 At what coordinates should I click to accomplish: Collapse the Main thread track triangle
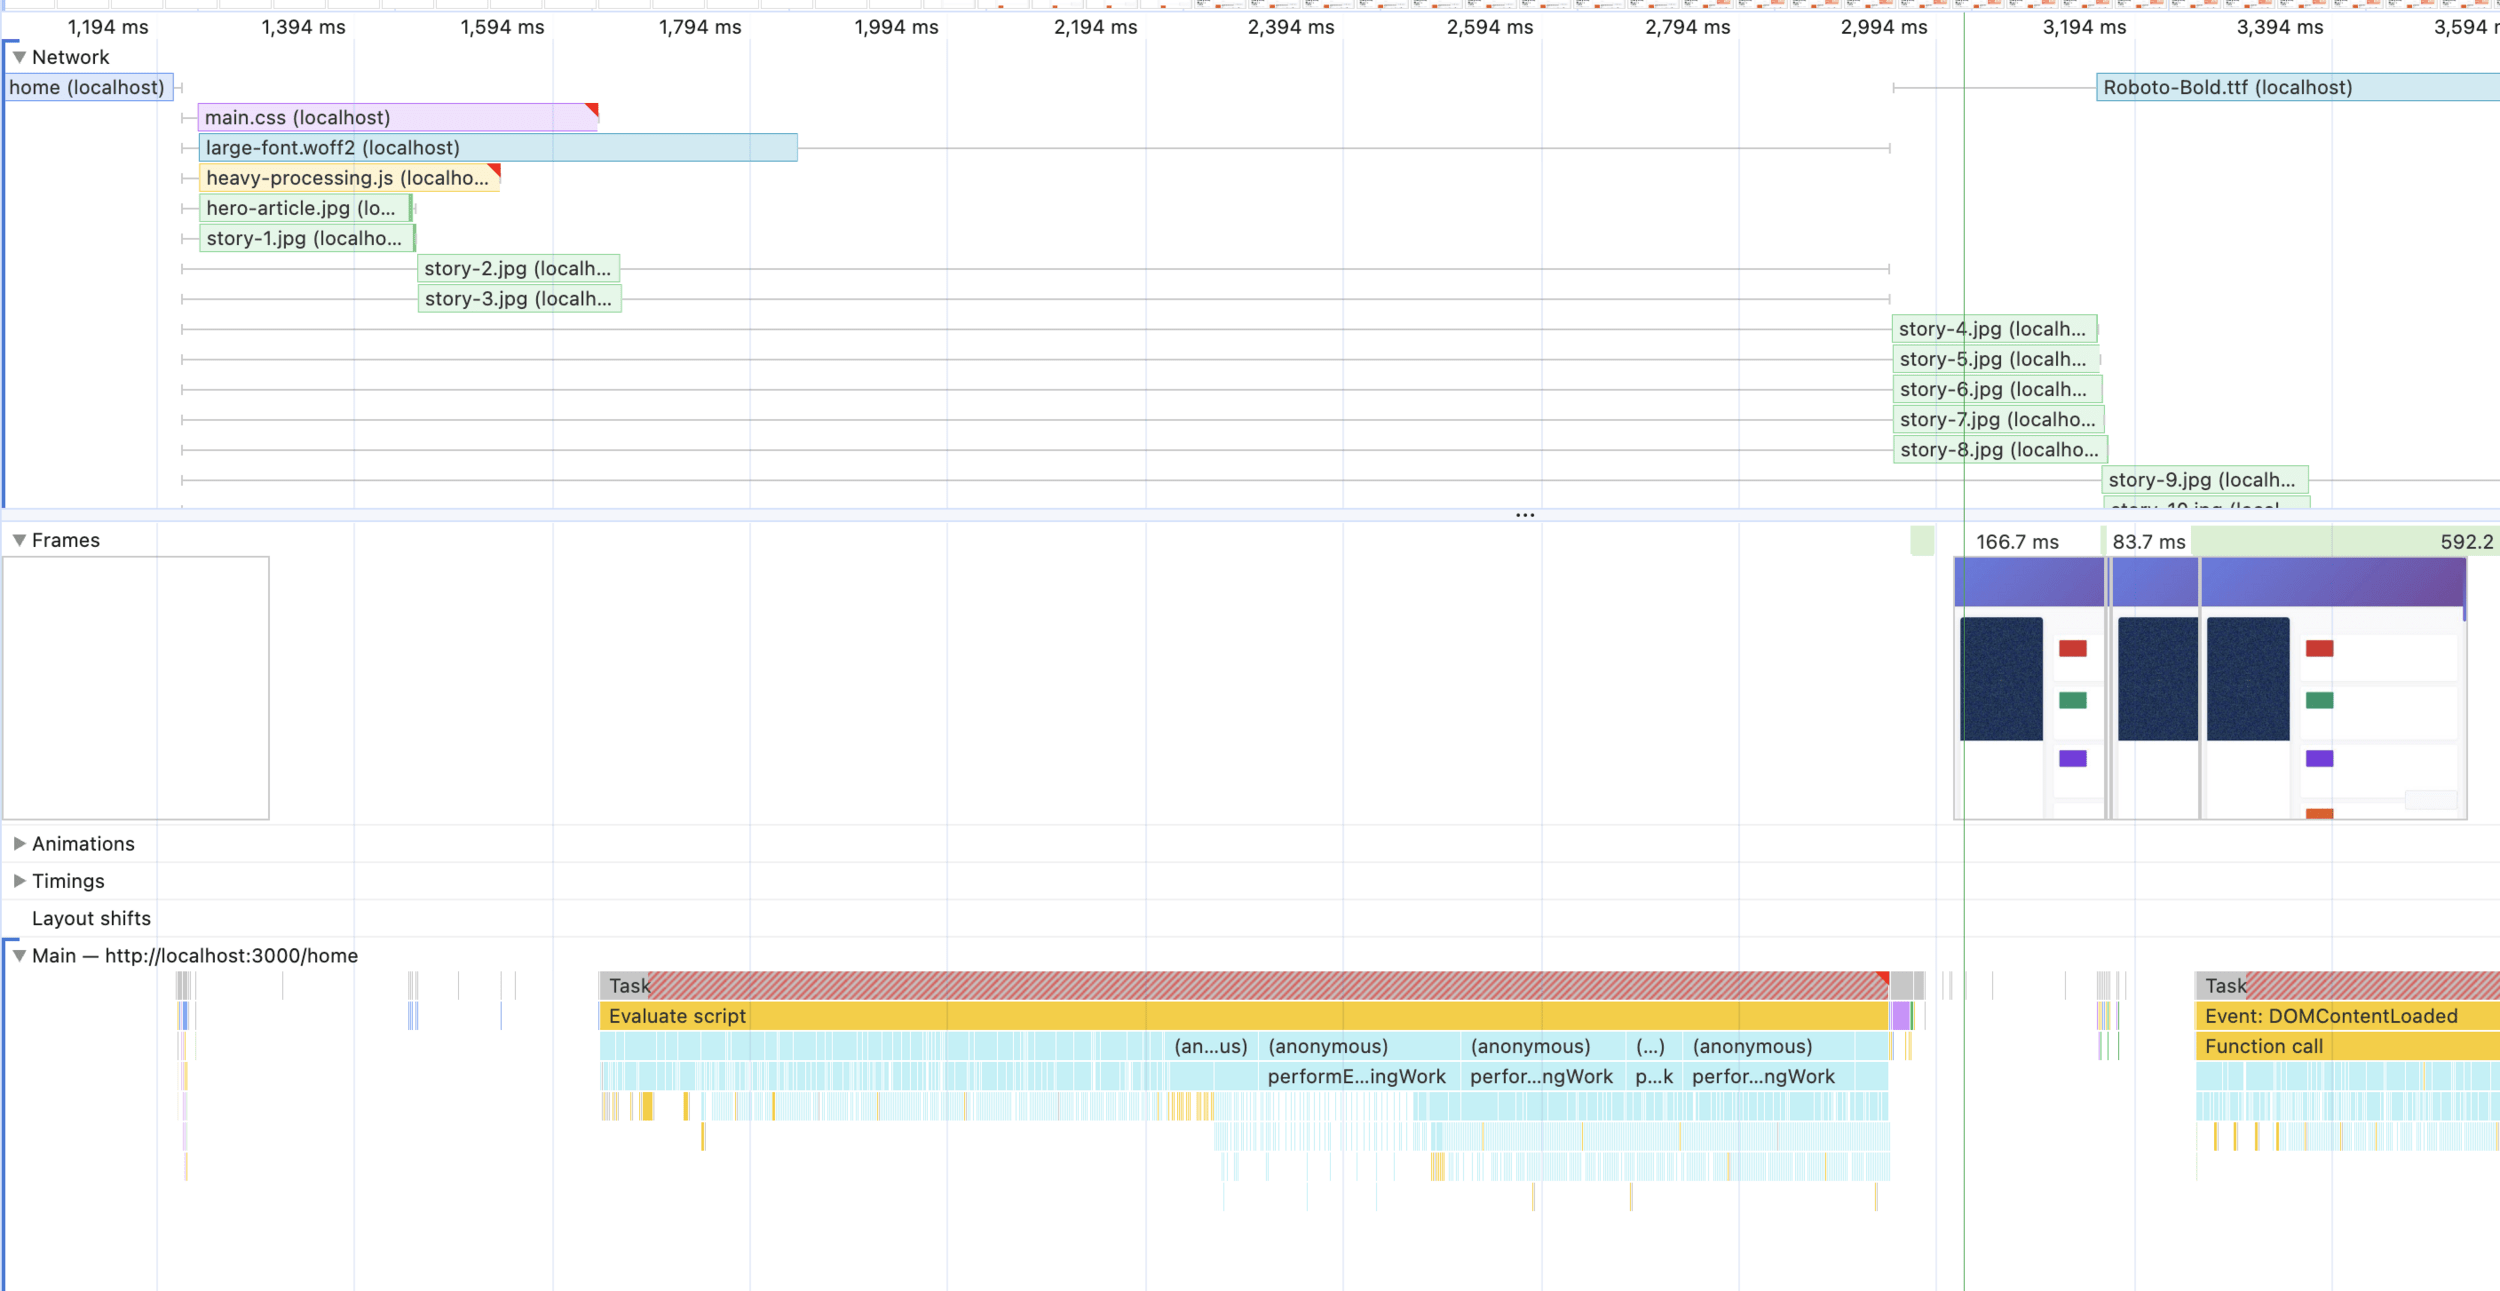pos(19,956)
